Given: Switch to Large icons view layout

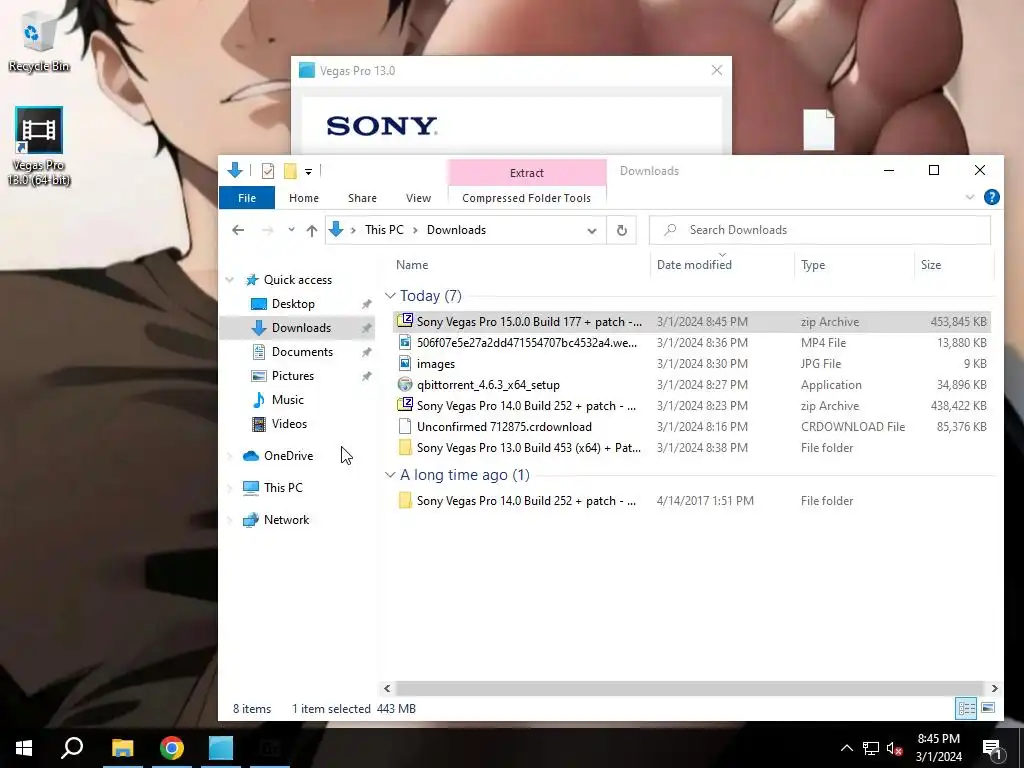Looking at the screenshot, I should click(x=988, y=709).
